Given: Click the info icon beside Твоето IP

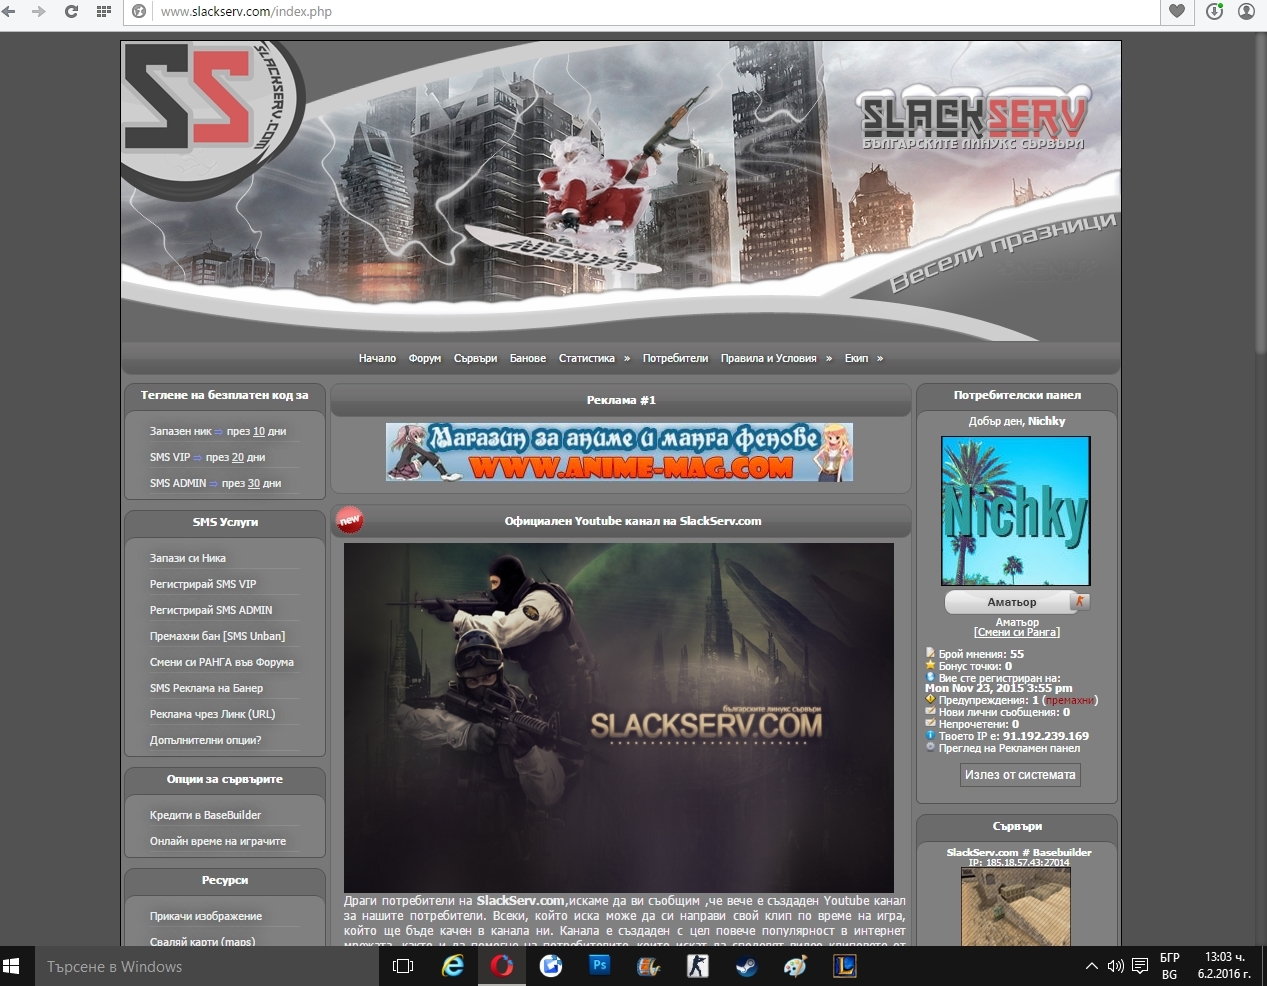Looking at the screenshot, I should [x=930, y=735].
